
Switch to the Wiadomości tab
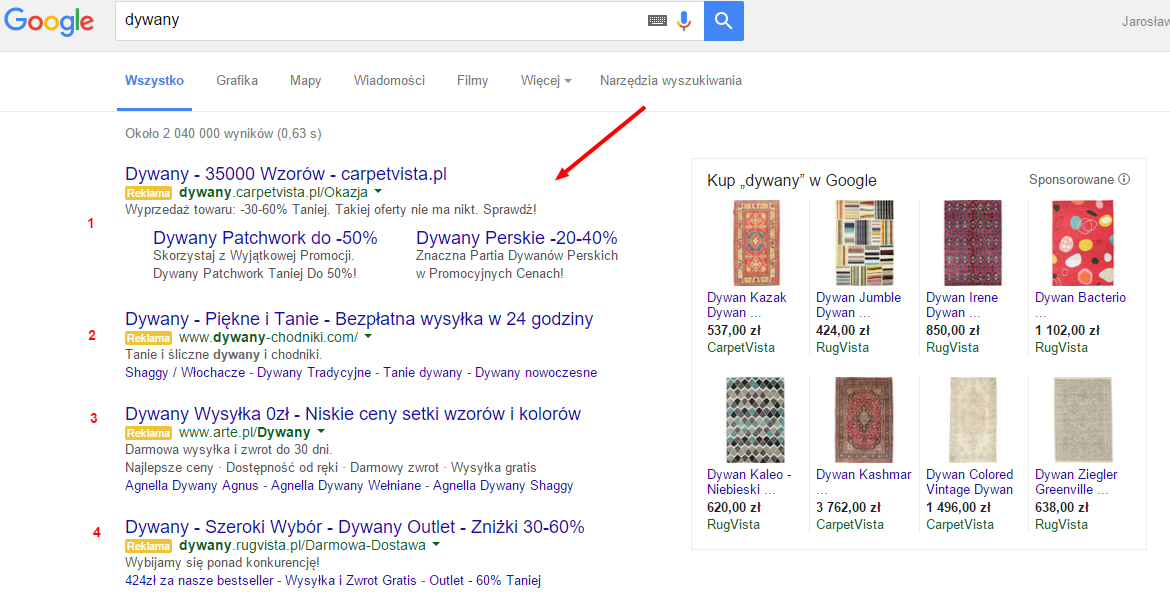390,81
